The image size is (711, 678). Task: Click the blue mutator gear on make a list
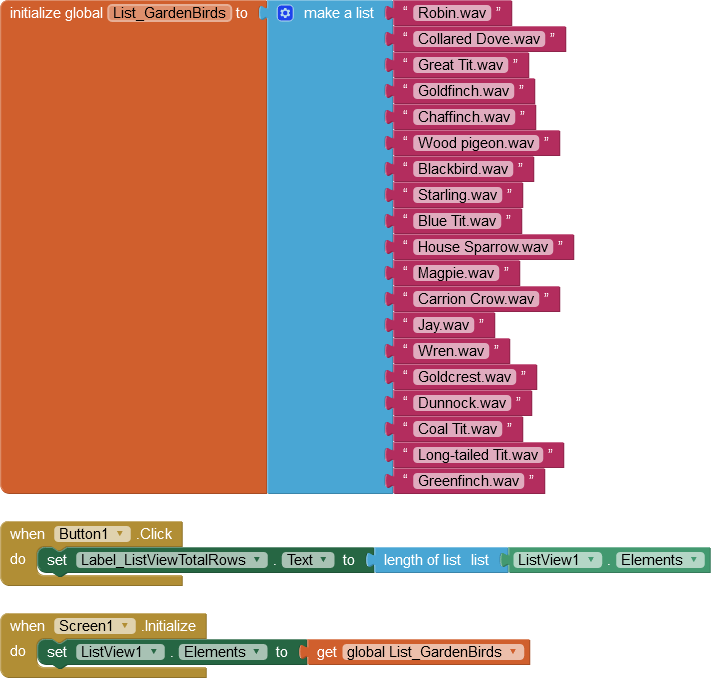[x=285, y=13]
